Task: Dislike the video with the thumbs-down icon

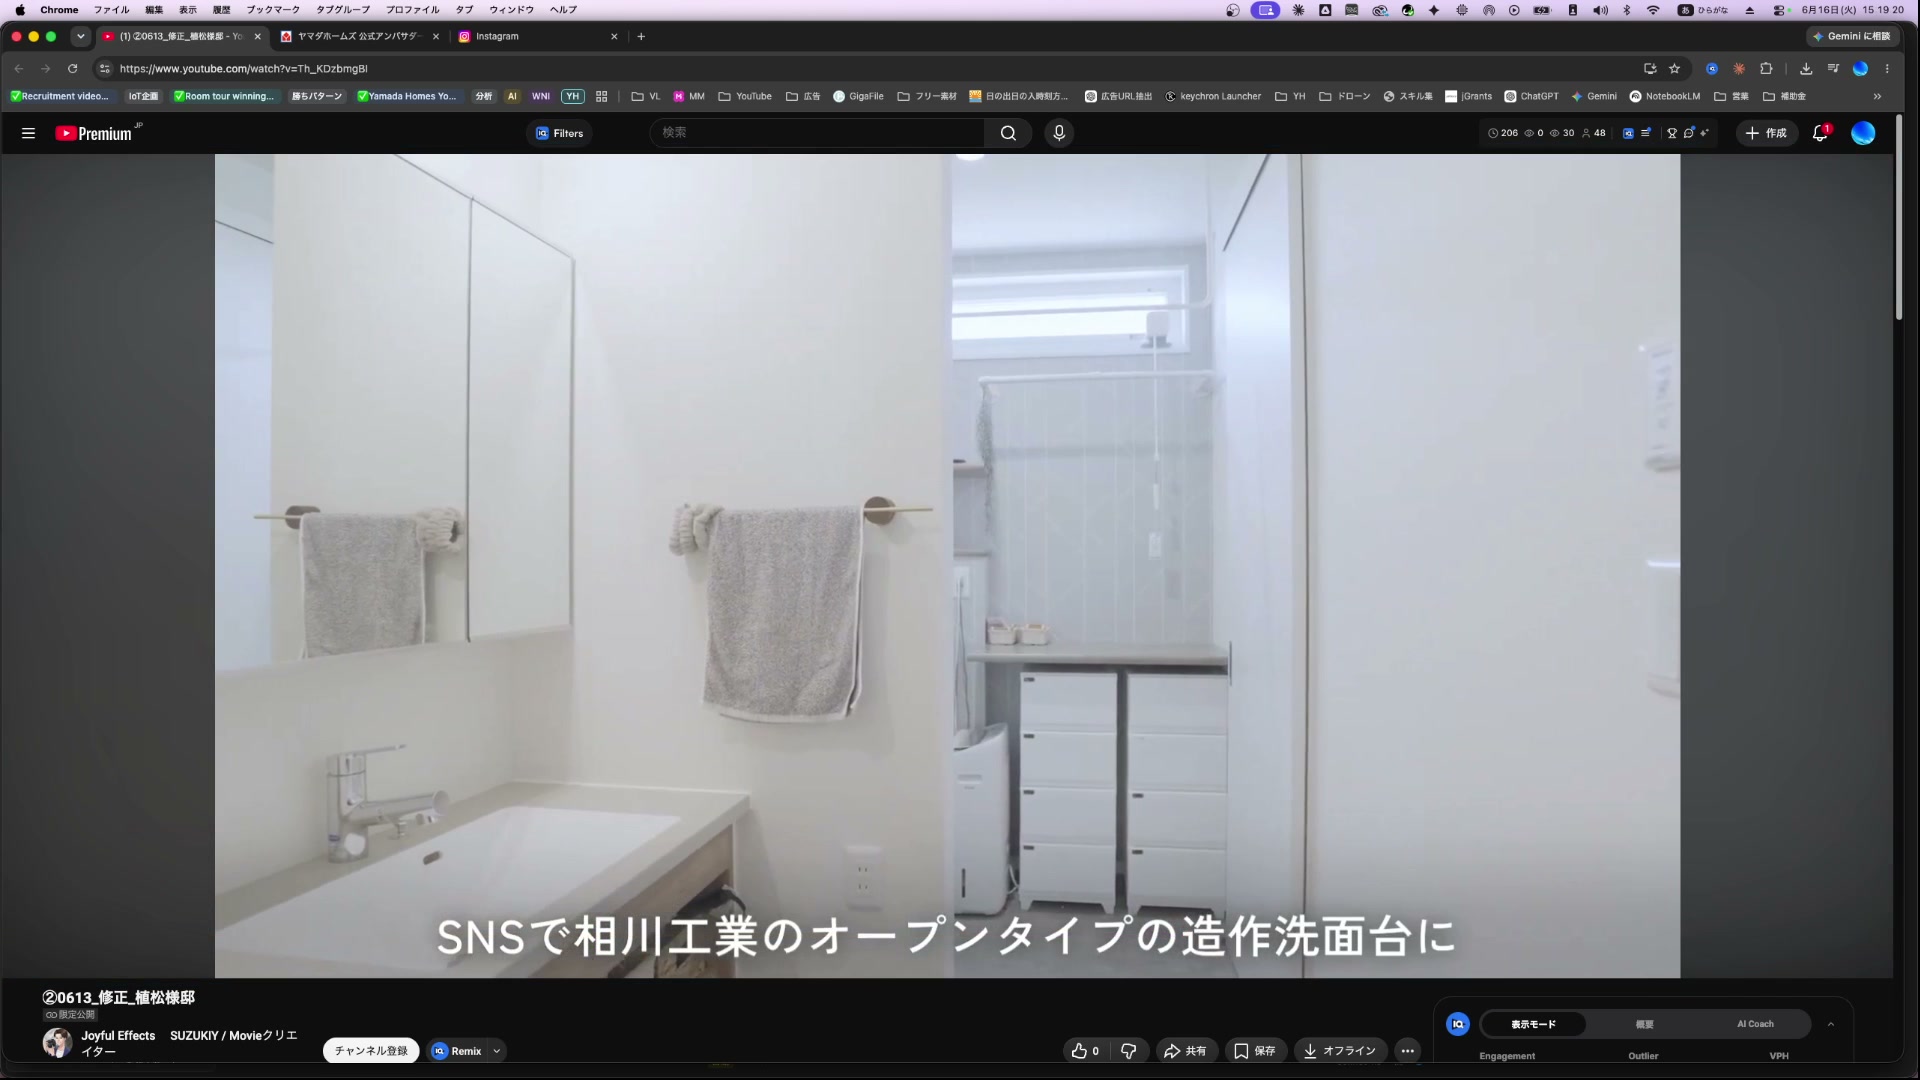Action: coord(1129,1051)
